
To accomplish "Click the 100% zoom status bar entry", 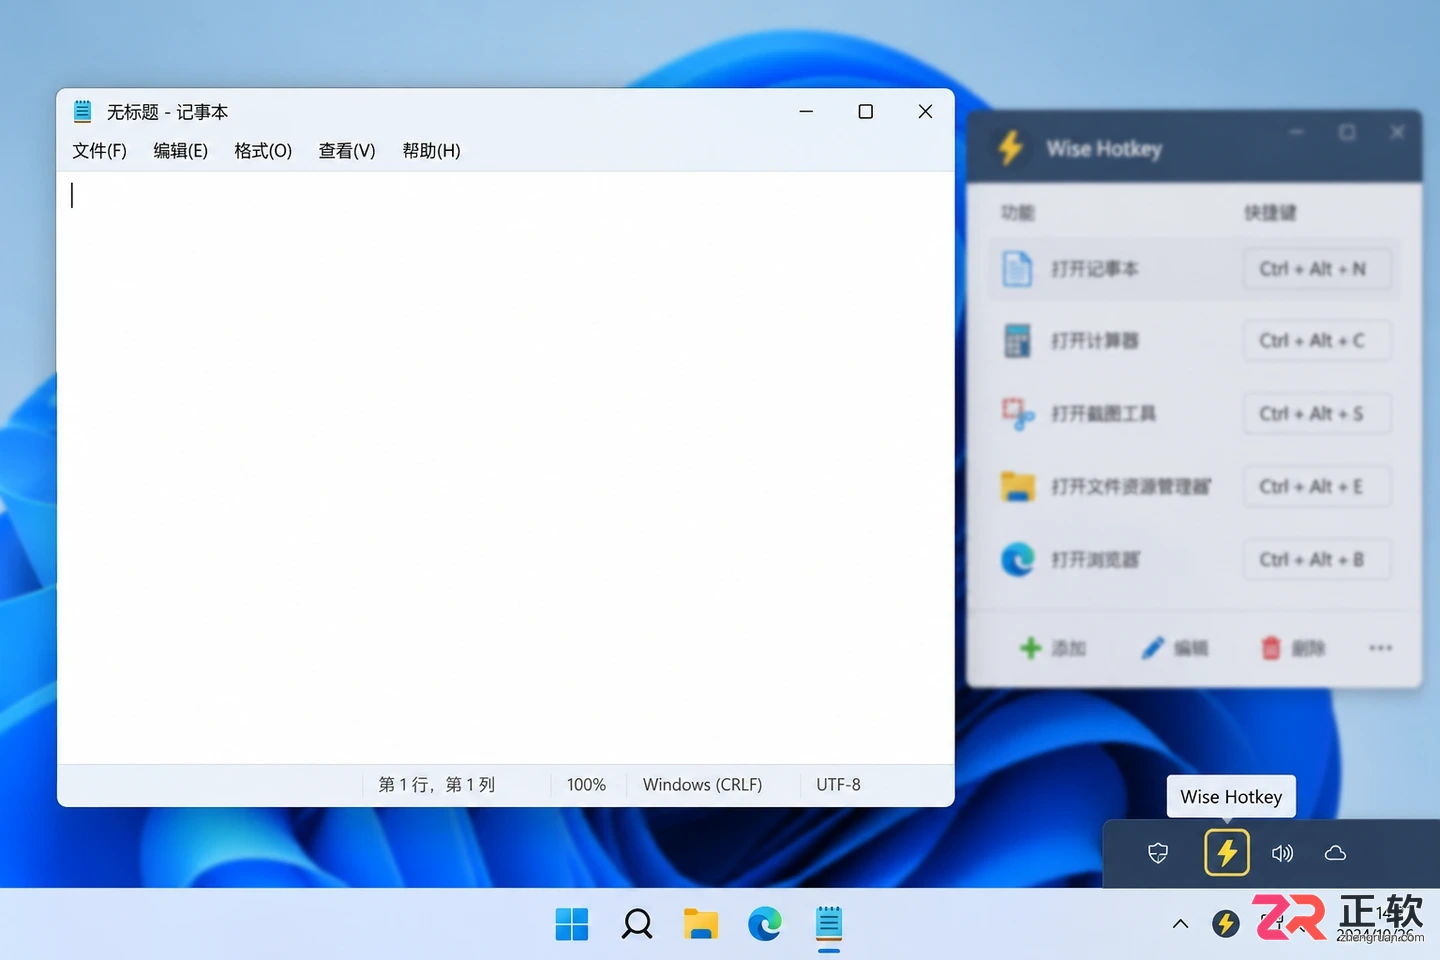I will pos(586,785).
